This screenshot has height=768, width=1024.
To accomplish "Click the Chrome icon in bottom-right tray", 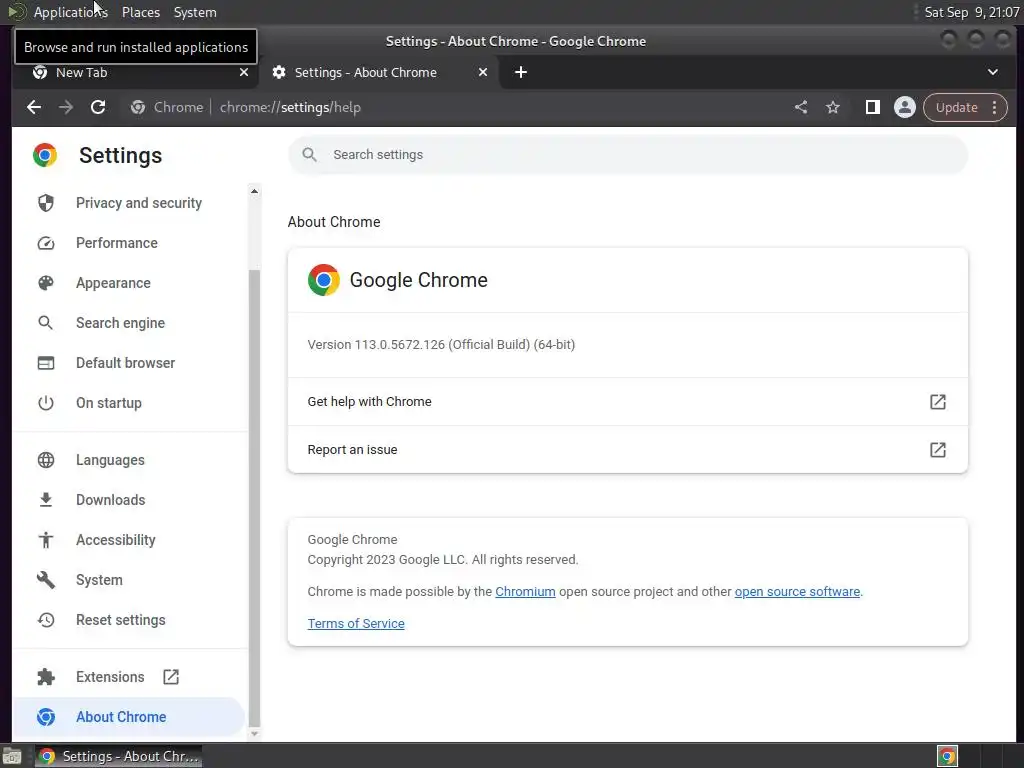I will coord(947,756).
